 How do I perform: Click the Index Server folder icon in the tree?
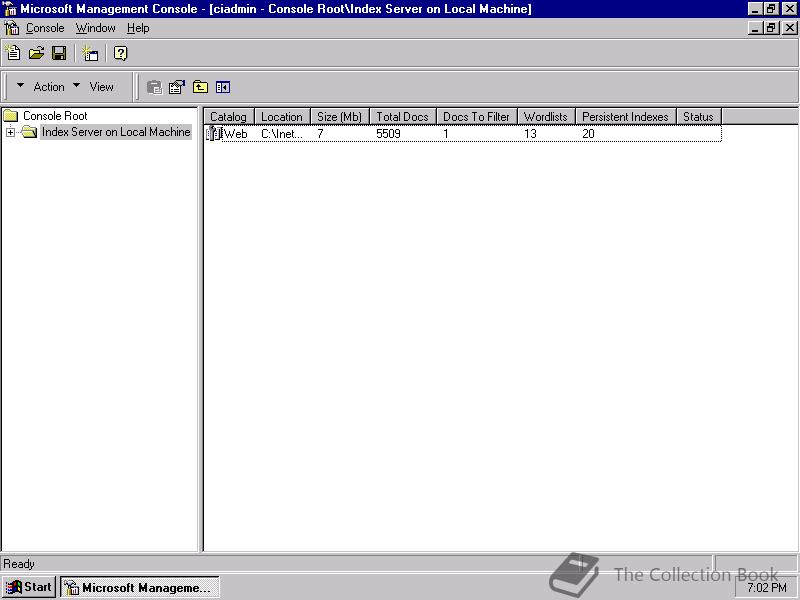point(29,132)
